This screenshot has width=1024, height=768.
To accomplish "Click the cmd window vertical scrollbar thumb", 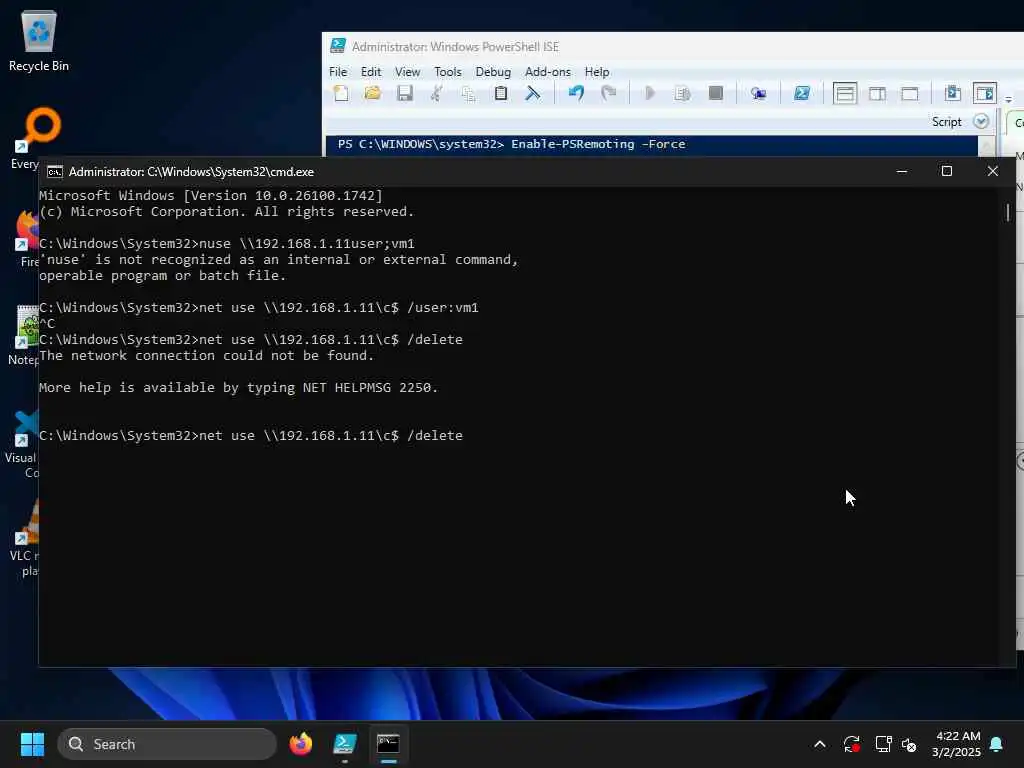I will [1008, 212].
